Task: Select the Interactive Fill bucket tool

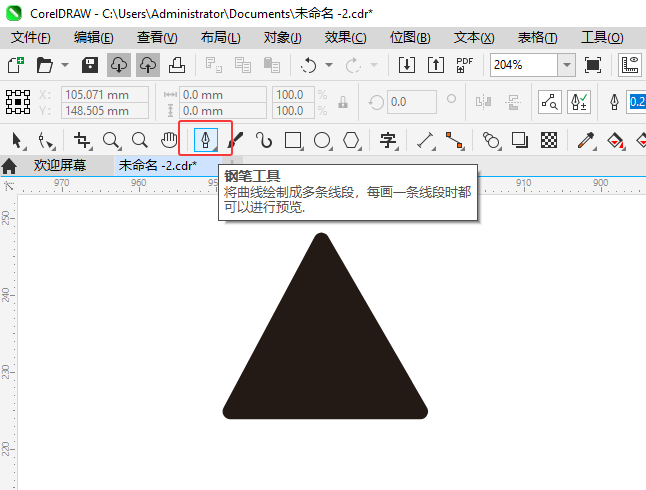Action: tap(615, 141)
